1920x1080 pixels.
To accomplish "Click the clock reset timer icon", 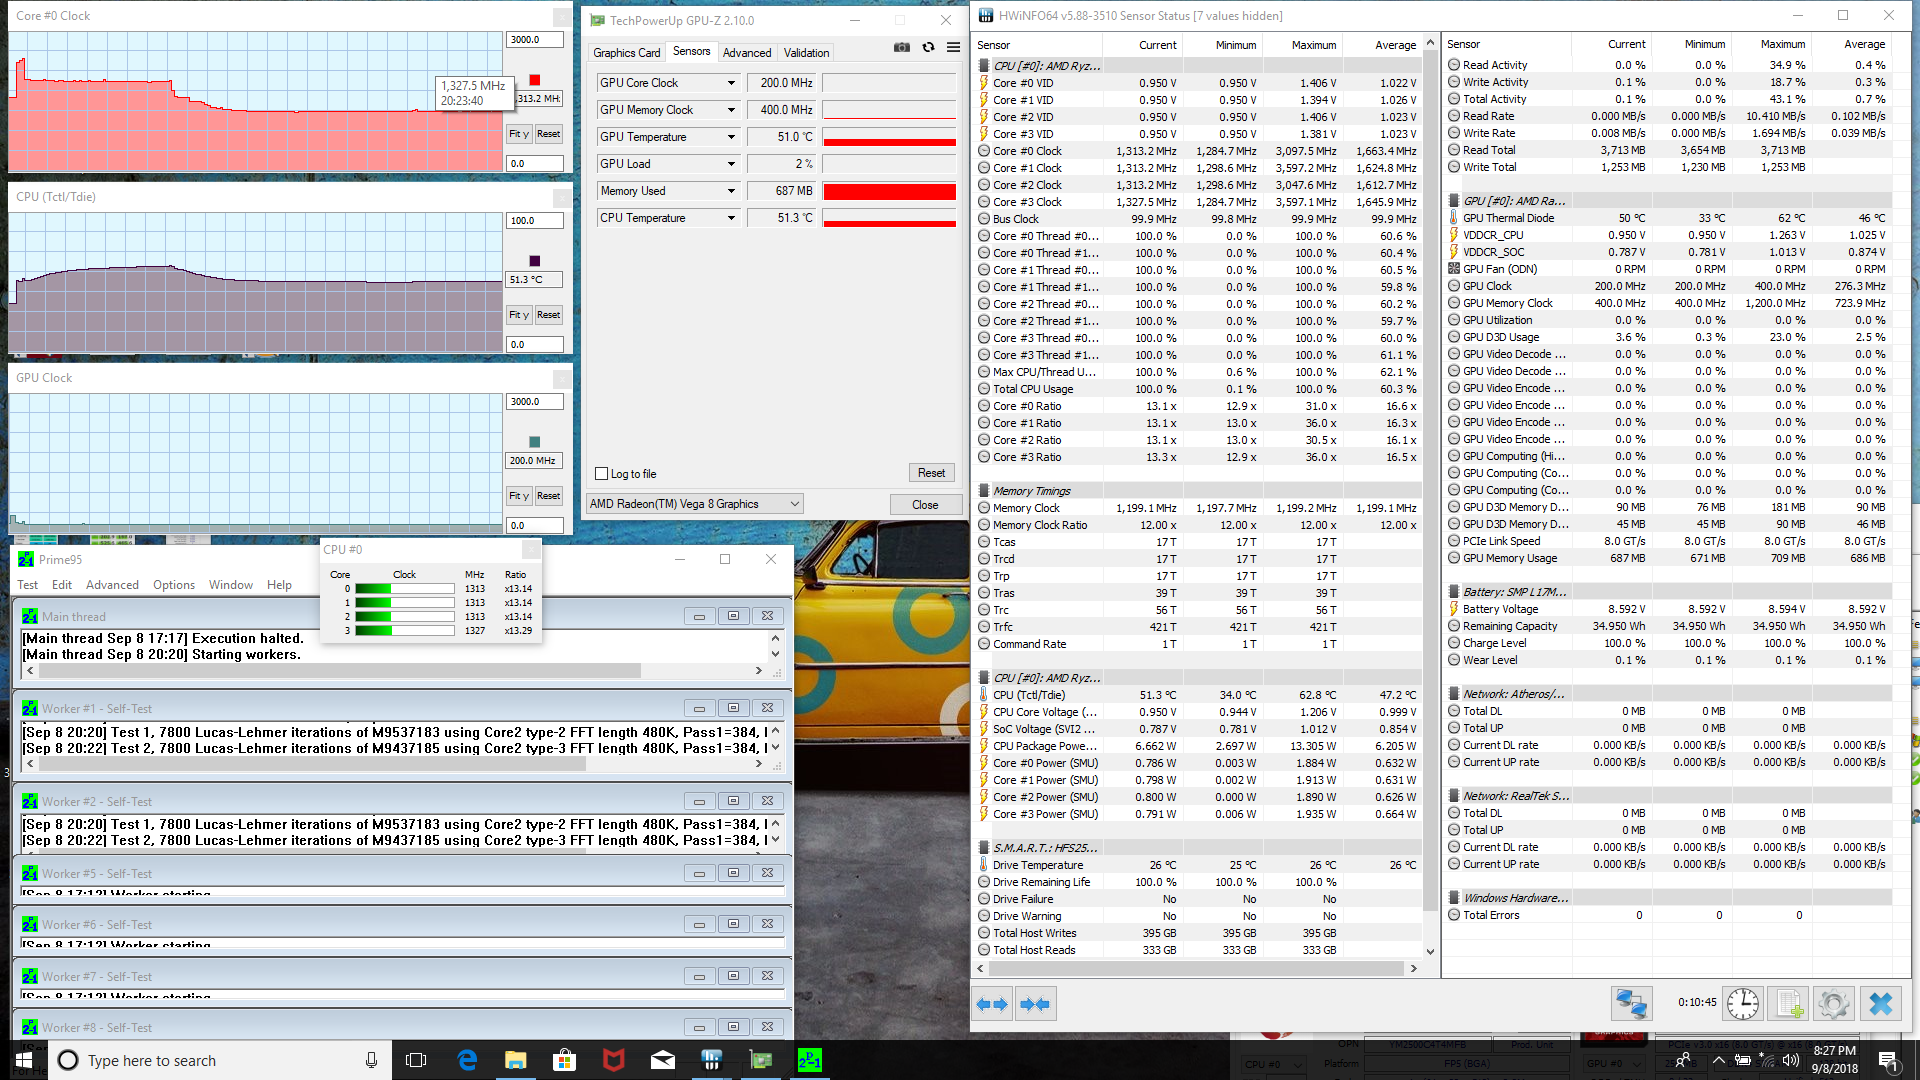I will pos(1742,1003).
